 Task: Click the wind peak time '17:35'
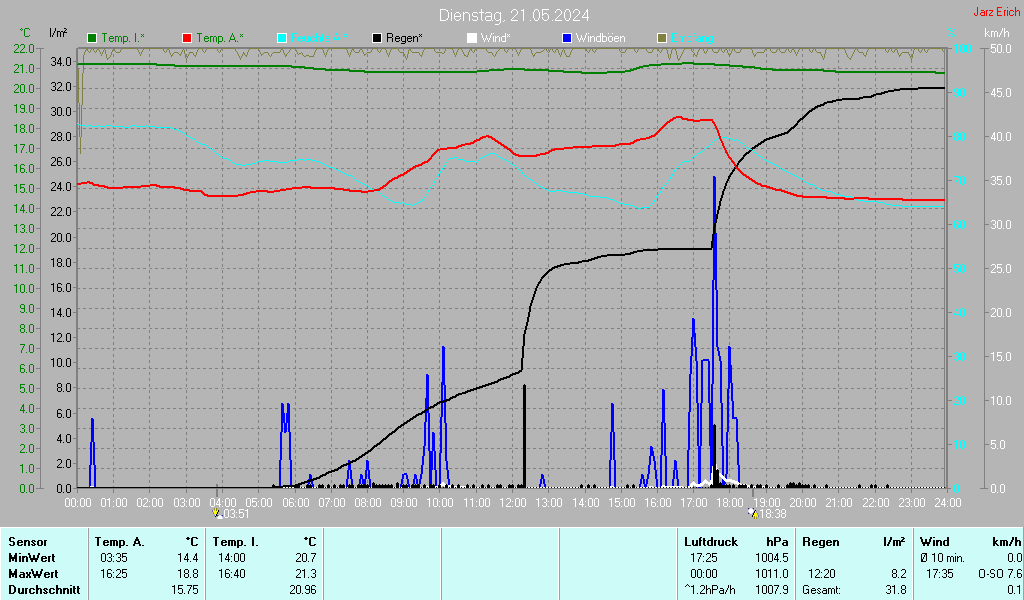point(940,574)
